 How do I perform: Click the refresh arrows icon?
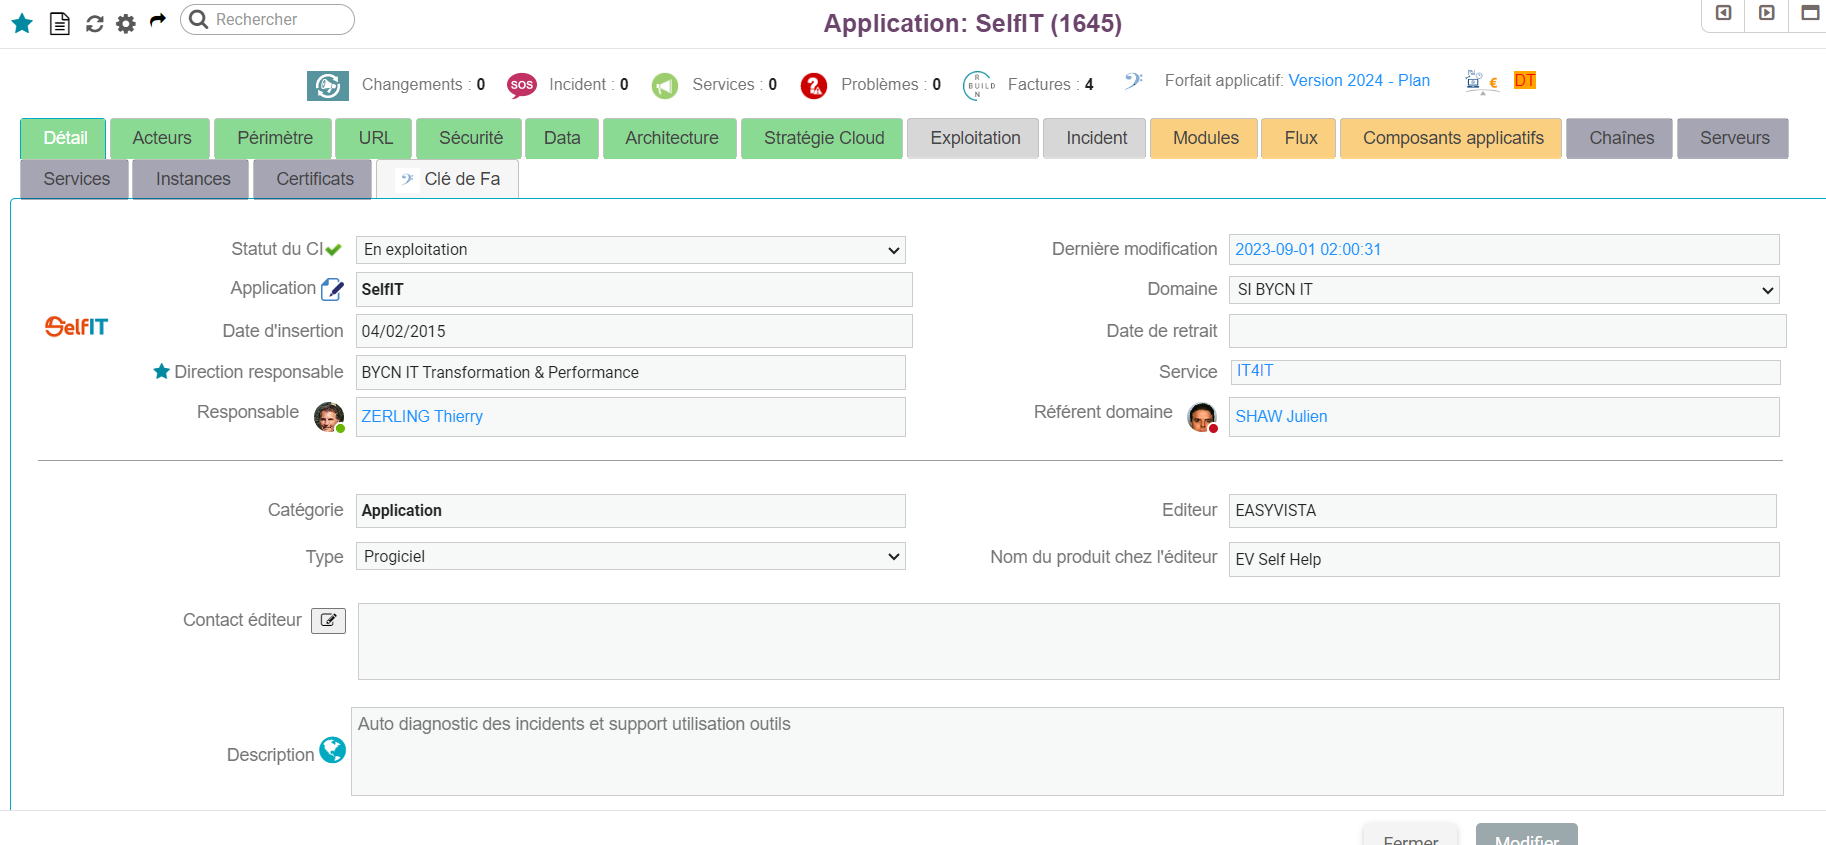point(95,23)
